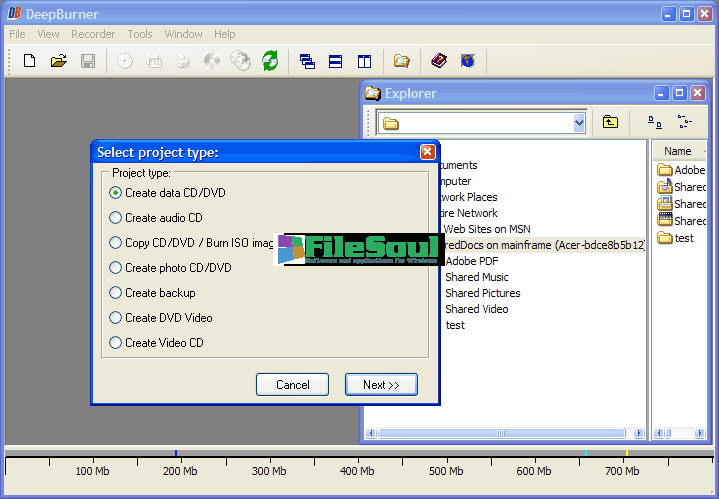
Task: Select Shared Music in folder tree
Action: point(476,277)
